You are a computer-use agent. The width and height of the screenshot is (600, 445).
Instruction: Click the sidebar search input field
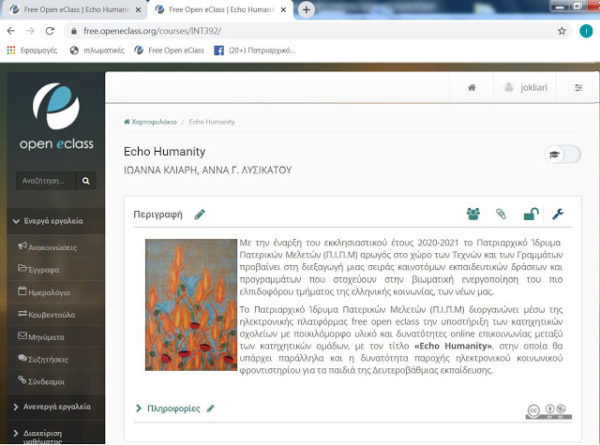[x=45, y=182]
